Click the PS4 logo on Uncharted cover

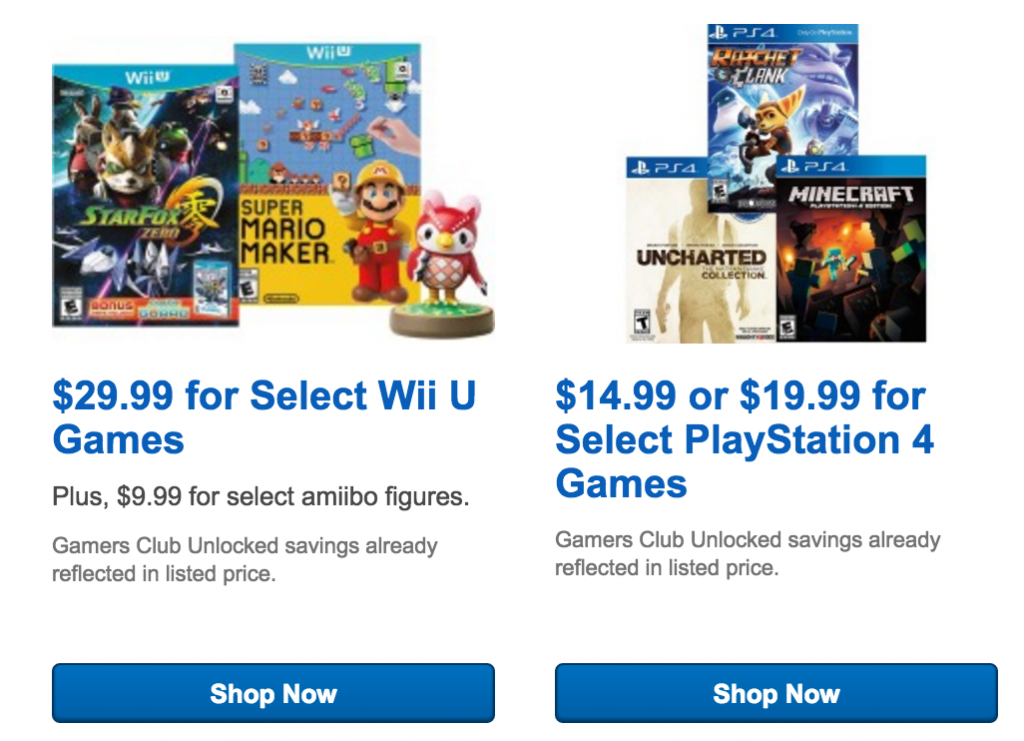665,167
